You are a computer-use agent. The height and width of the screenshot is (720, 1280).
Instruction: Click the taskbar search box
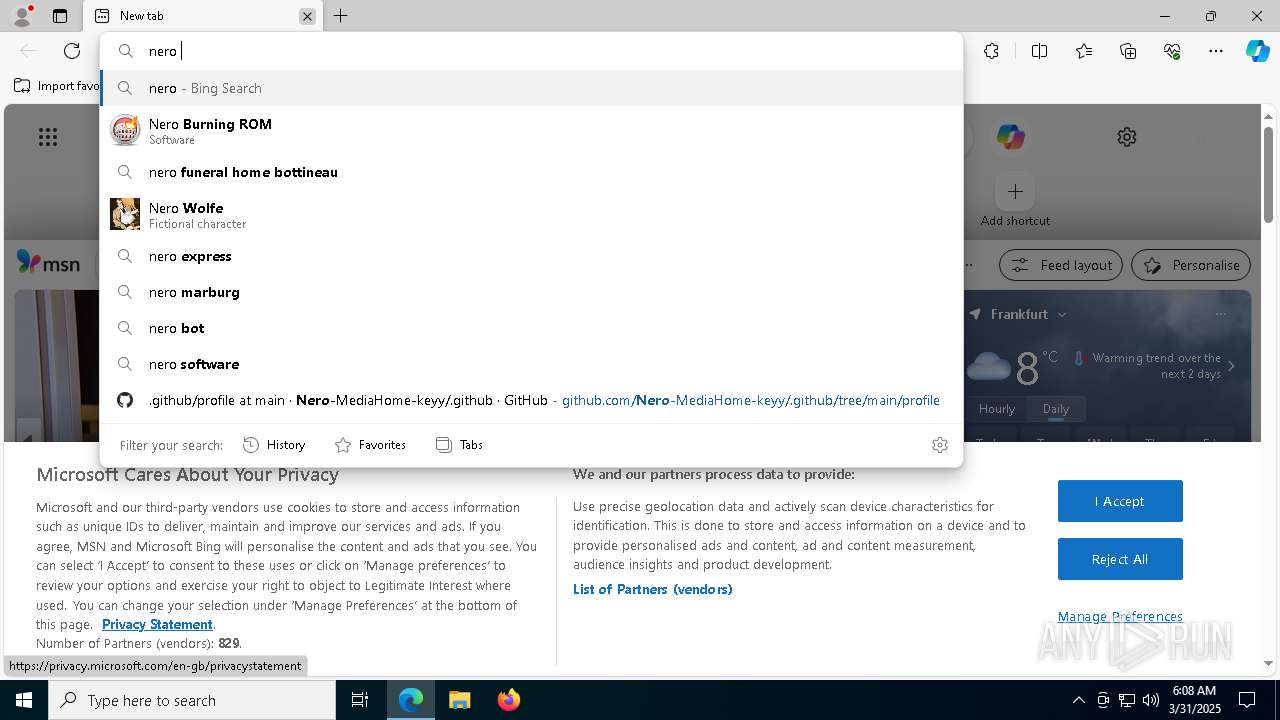pos(192,700)
